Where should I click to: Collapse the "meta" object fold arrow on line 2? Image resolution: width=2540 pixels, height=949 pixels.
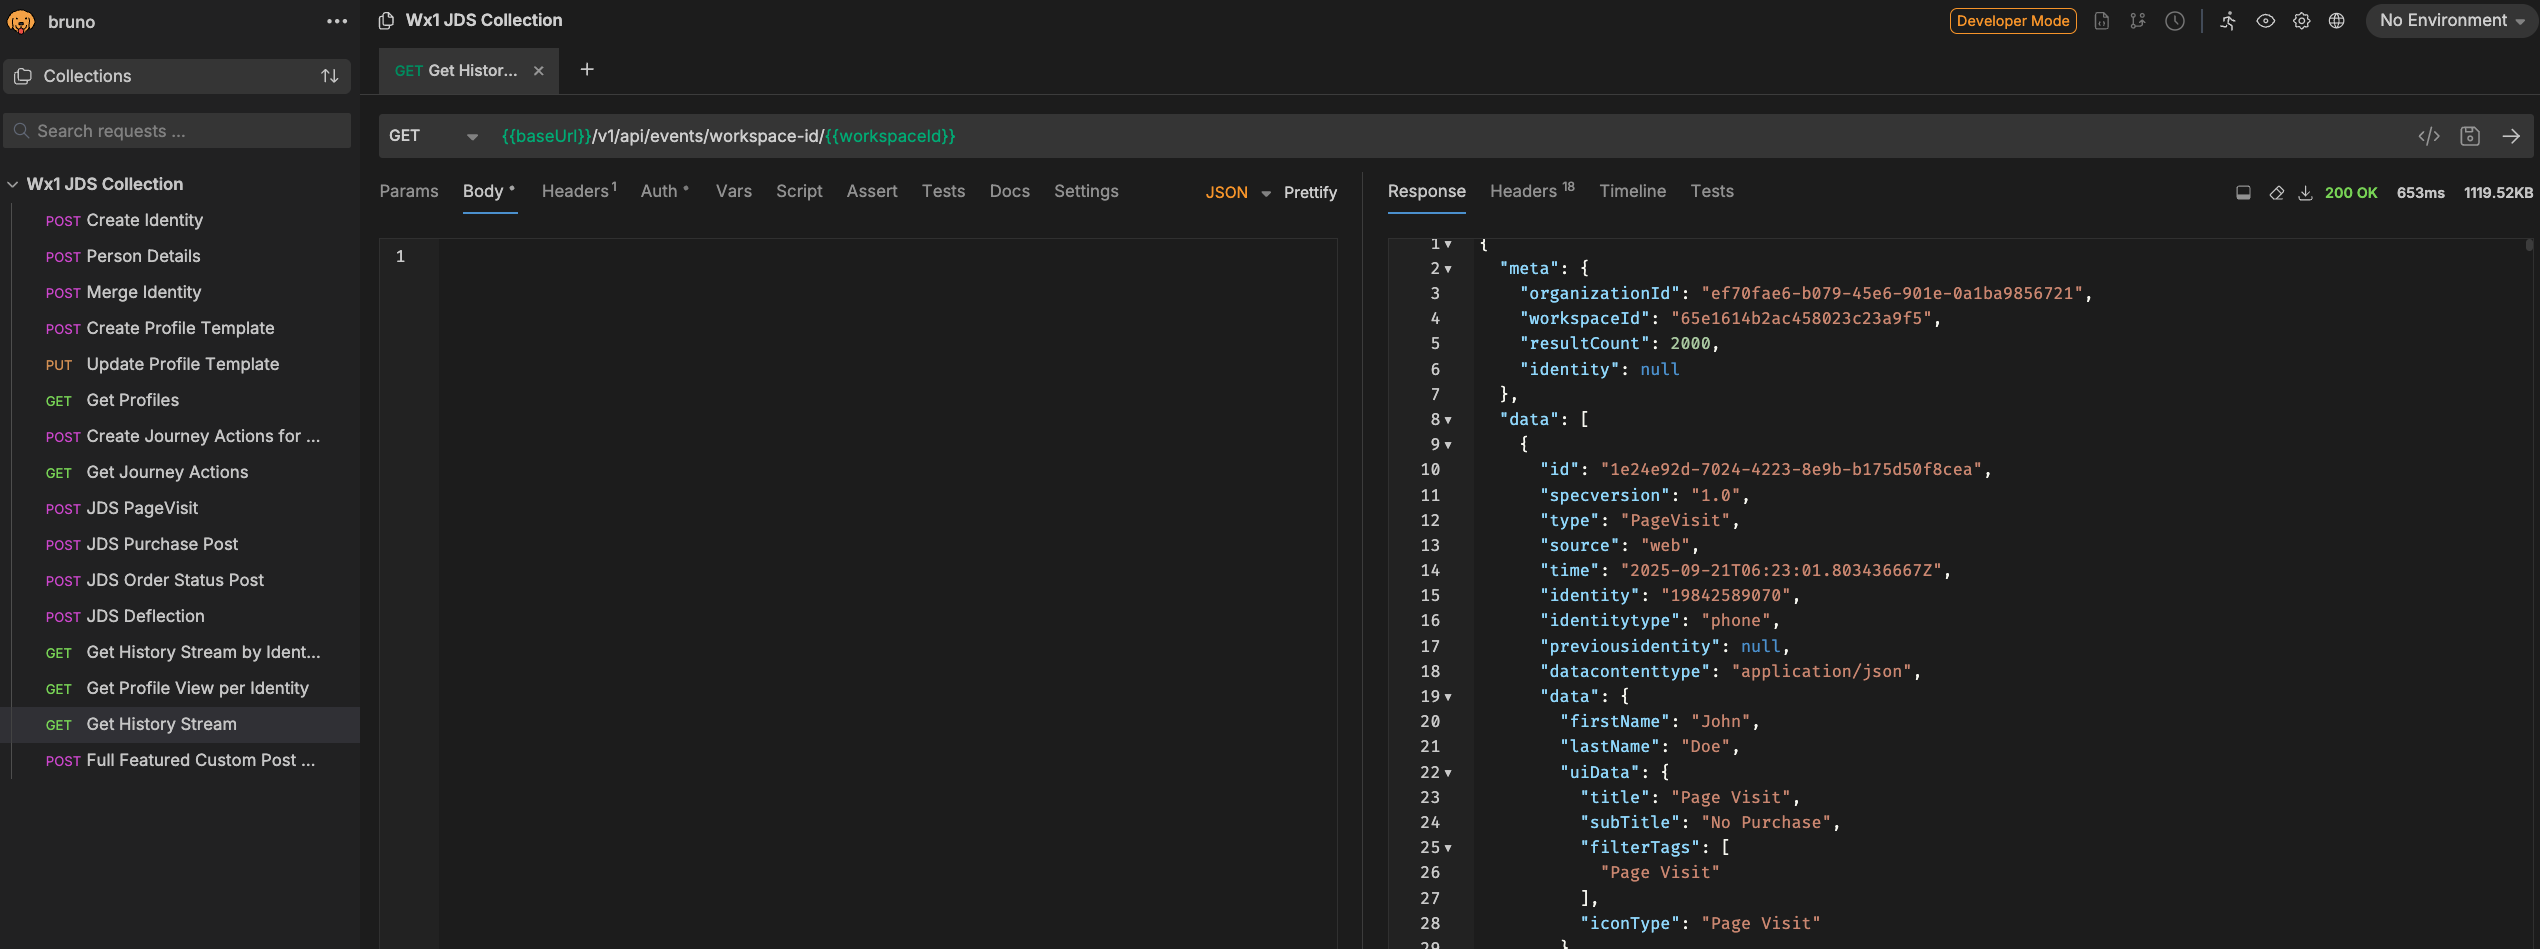[x=1448, y=269]
